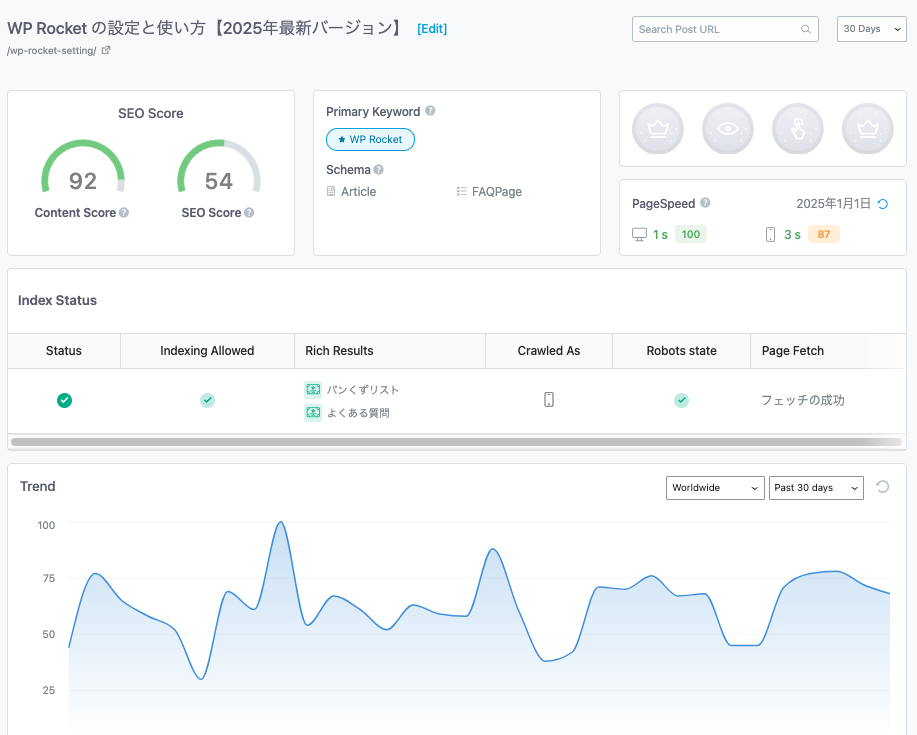Select the WP Rocket keyword tag

[x=370, y=139]
